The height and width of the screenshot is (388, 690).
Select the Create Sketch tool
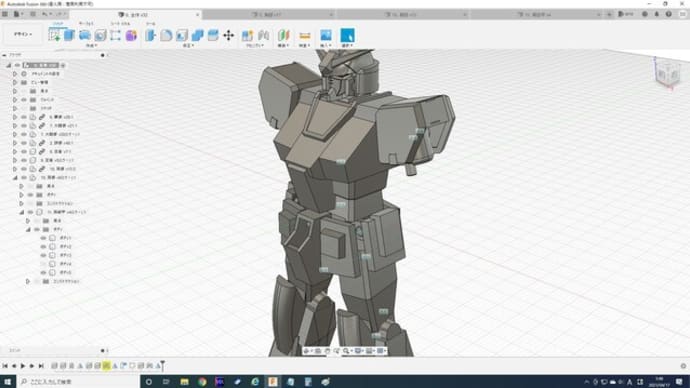(x=55, y=35)
